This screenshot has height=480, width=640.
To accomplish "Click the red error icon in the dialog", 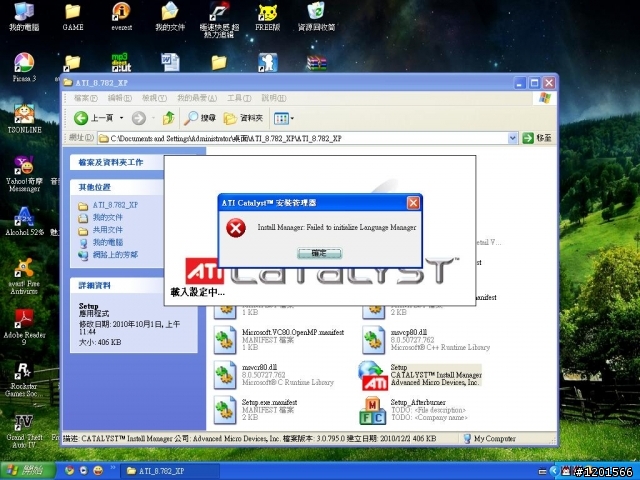I will point(236,228).
